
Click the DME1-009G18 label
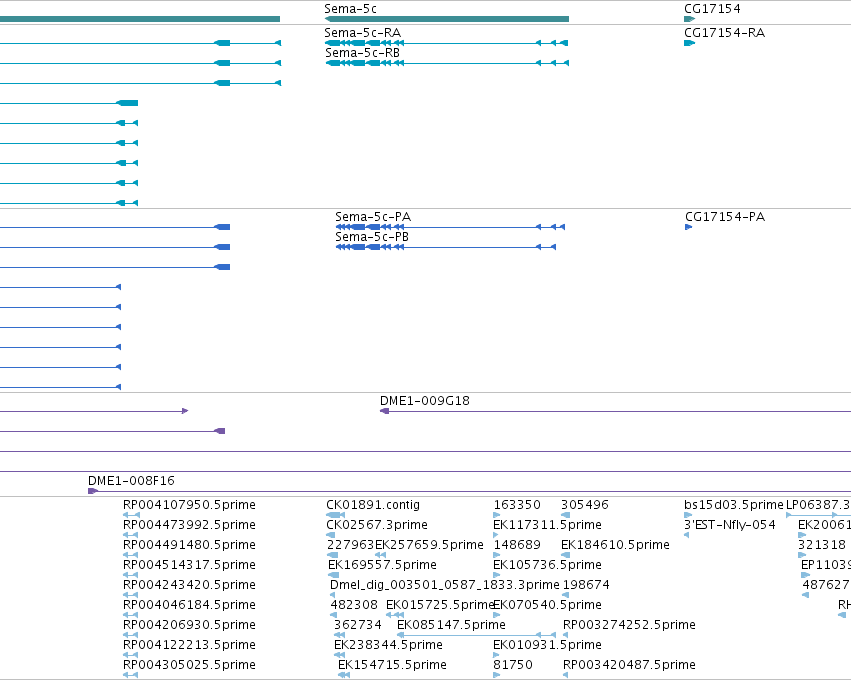click(424, 401)
